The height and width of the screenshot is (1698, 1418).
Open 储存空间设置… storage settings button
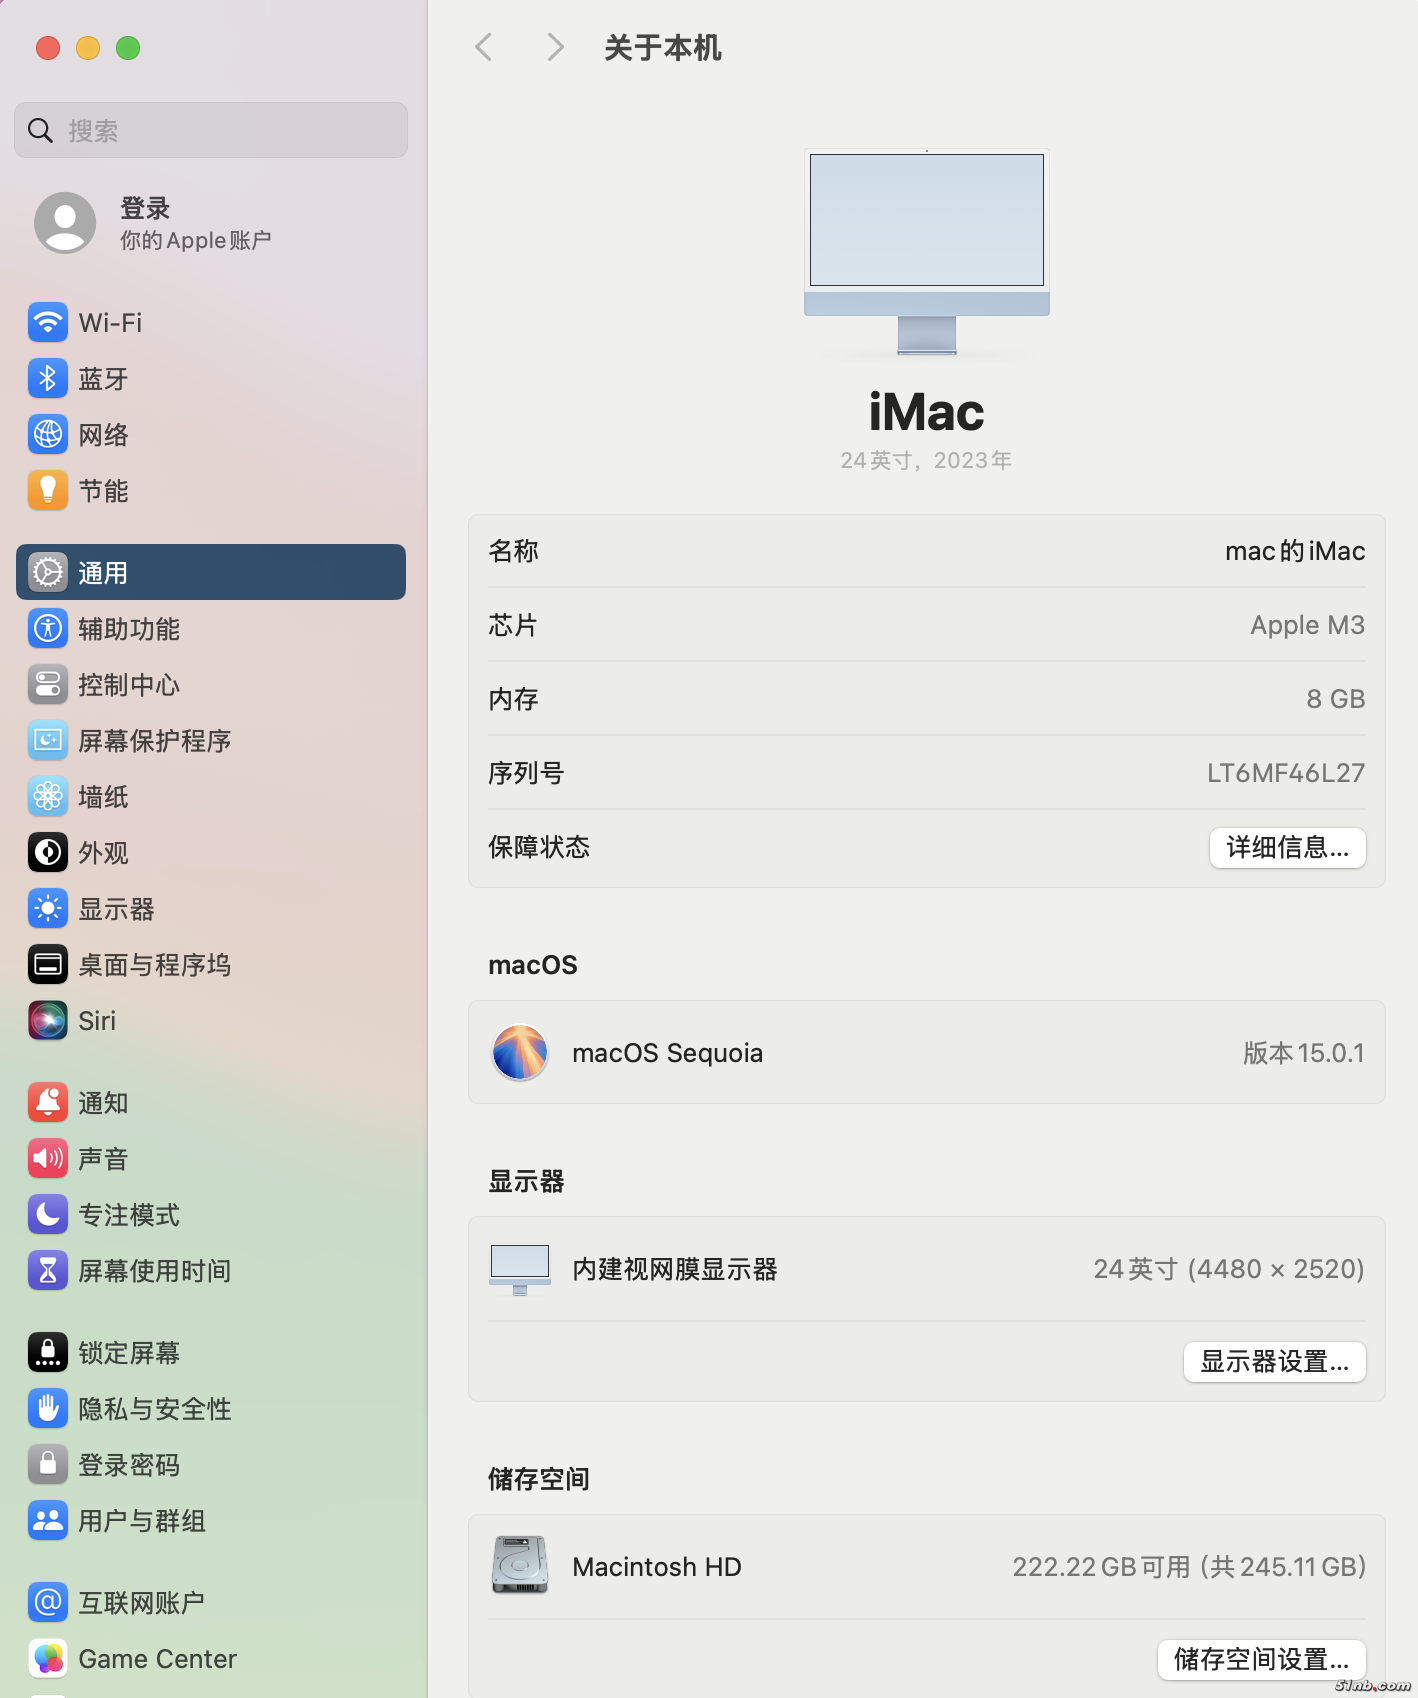tap(1262, 1660)
